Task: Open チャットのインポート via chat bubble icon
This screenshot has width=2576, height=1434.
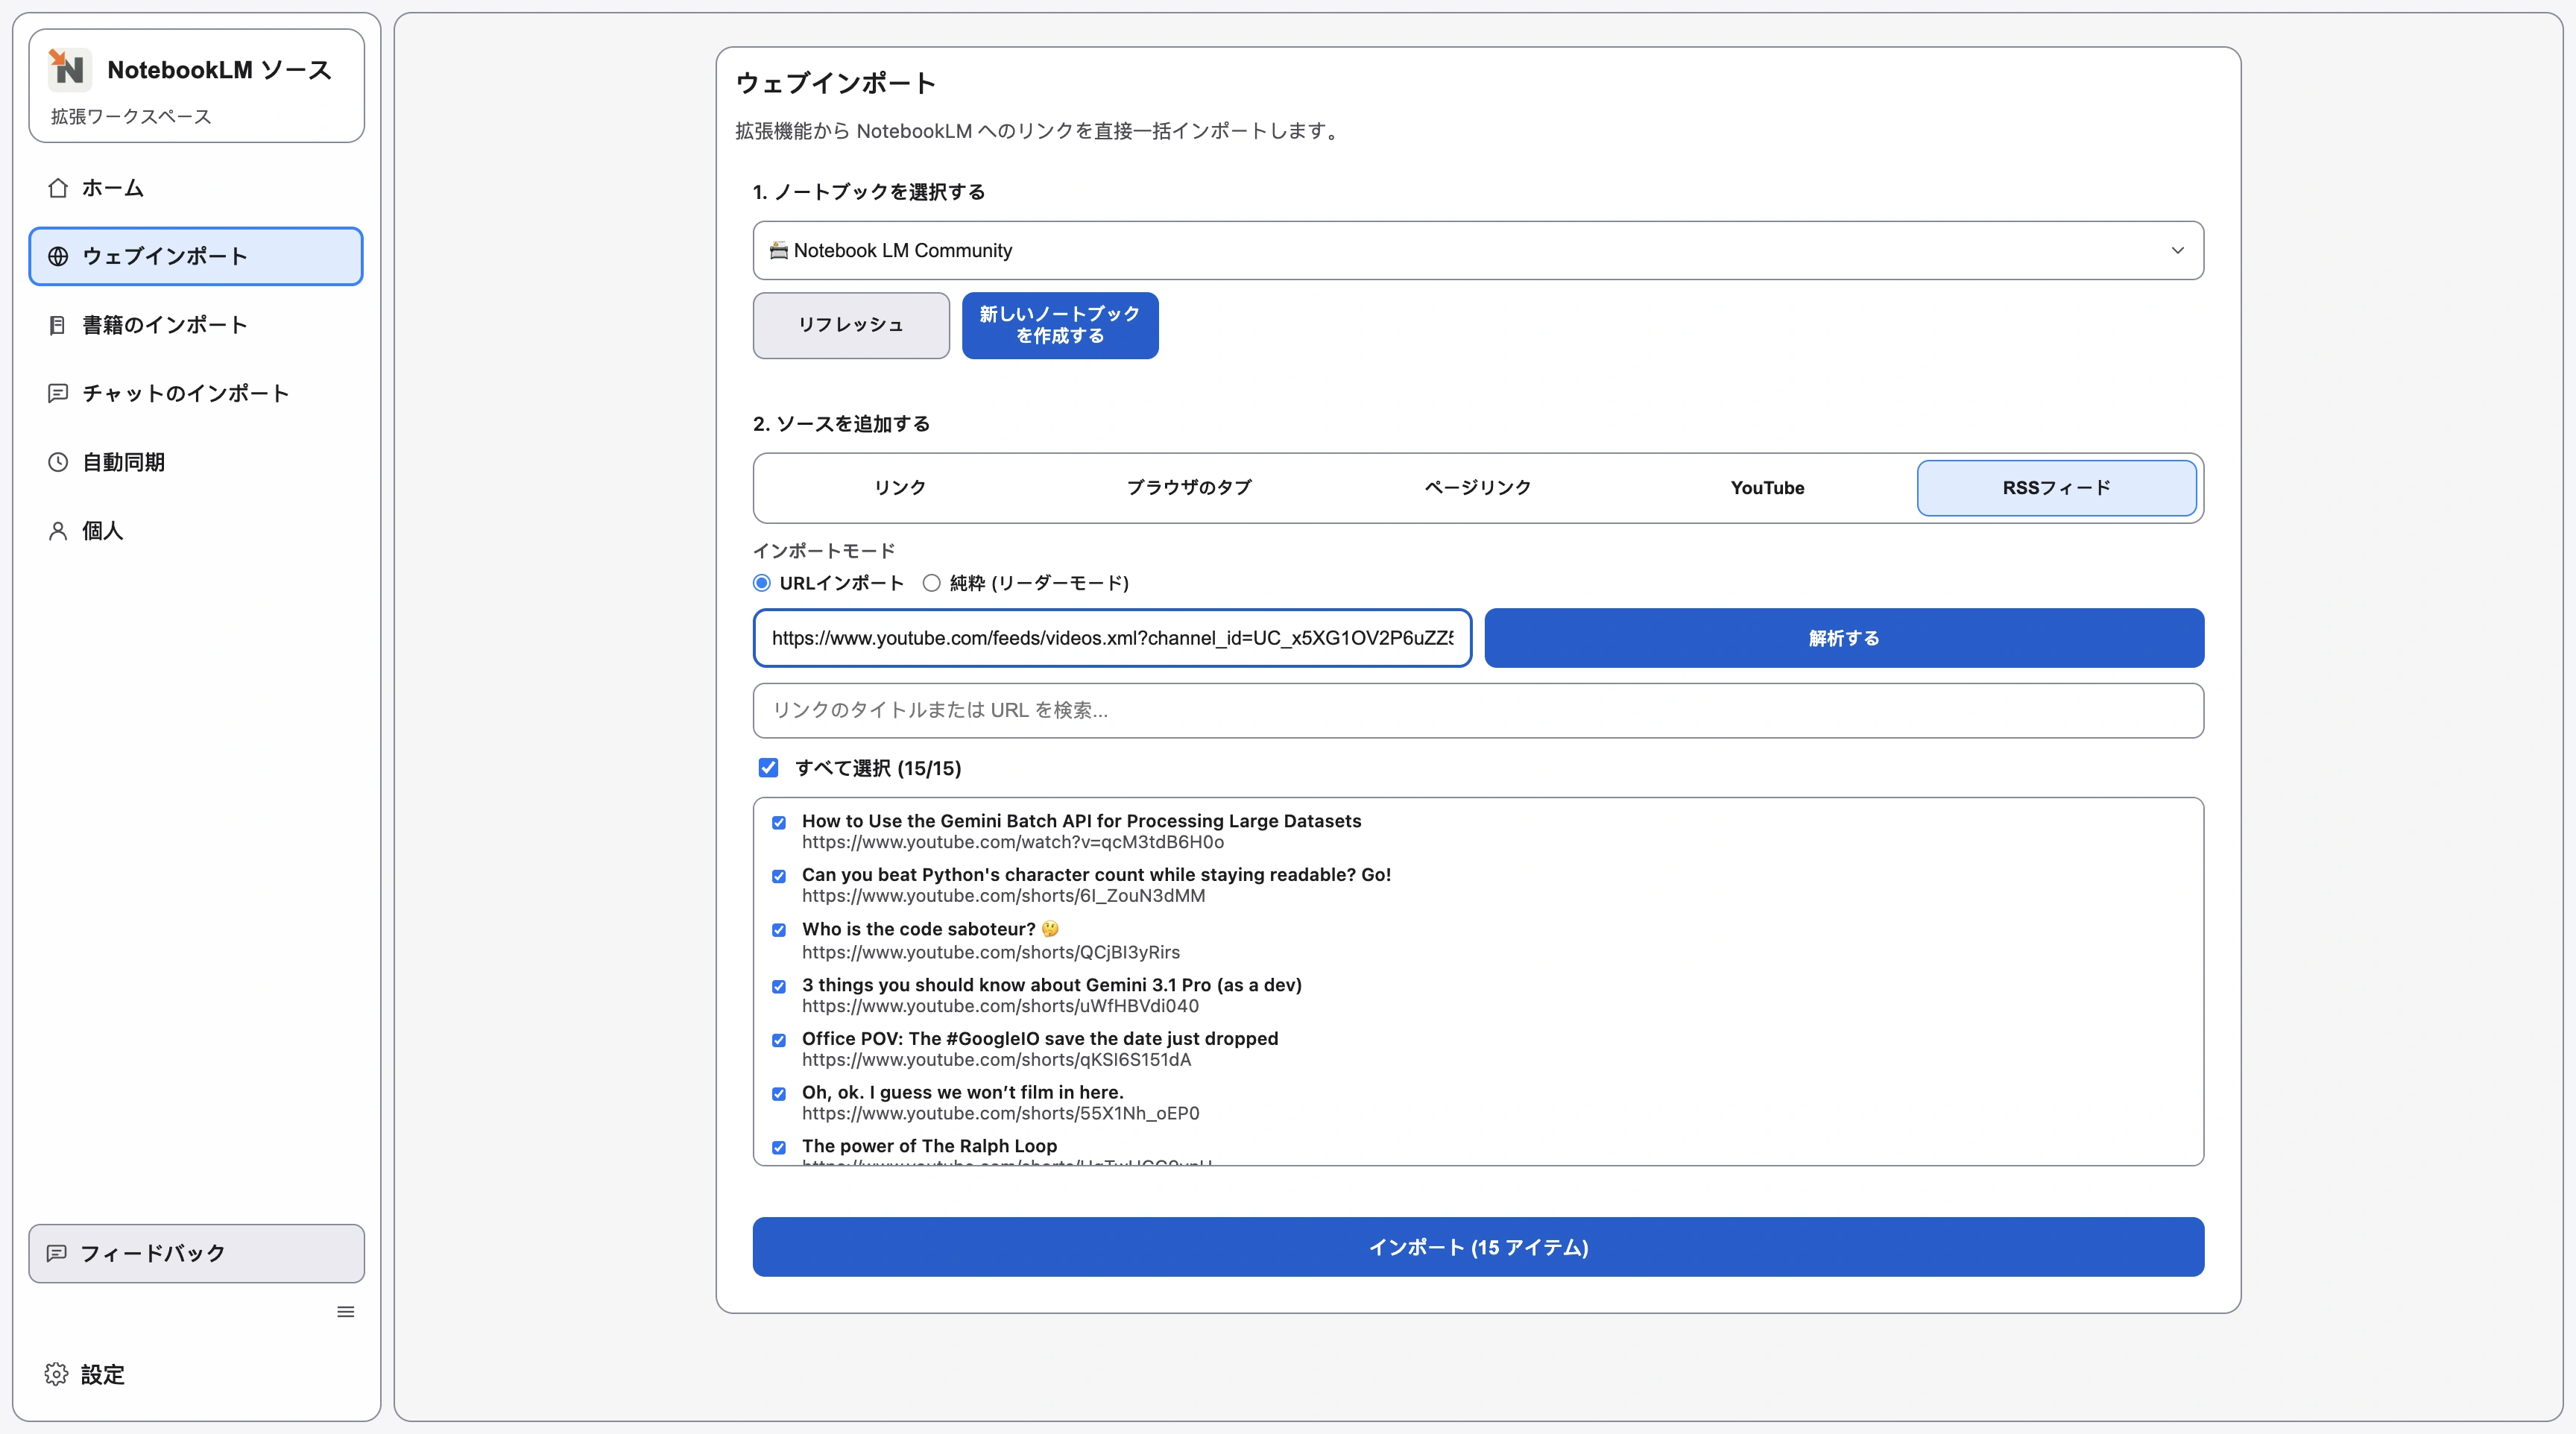Action: 57,393
